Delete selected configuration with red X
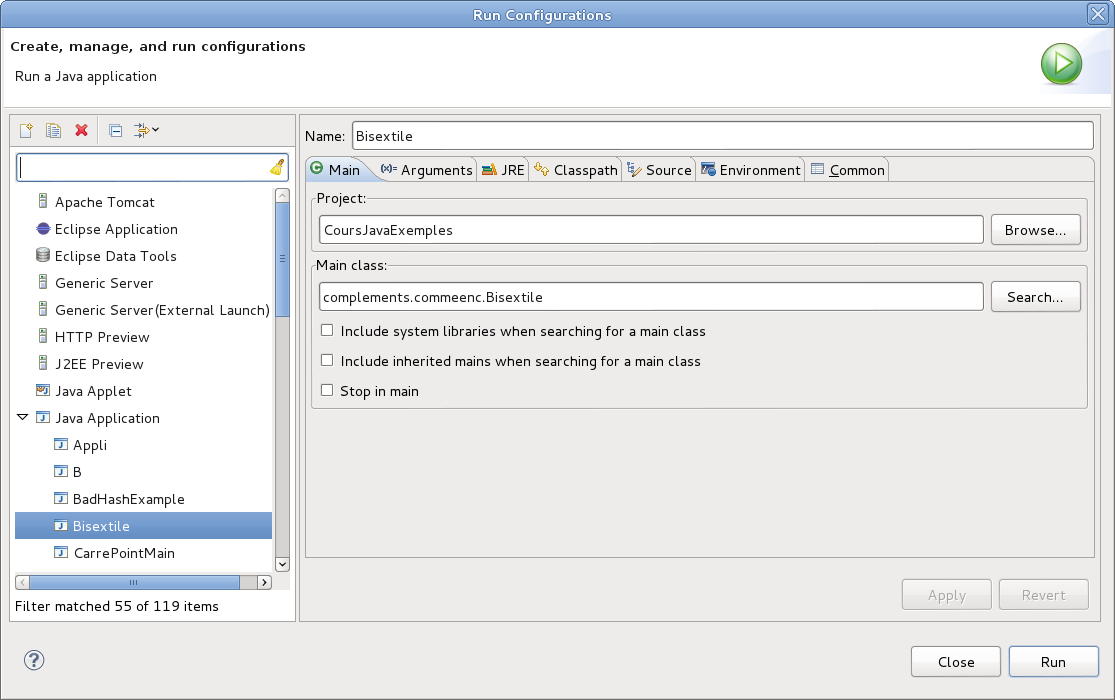The width and height of the screenshot is (1115, 700). (x=81, y=130)
